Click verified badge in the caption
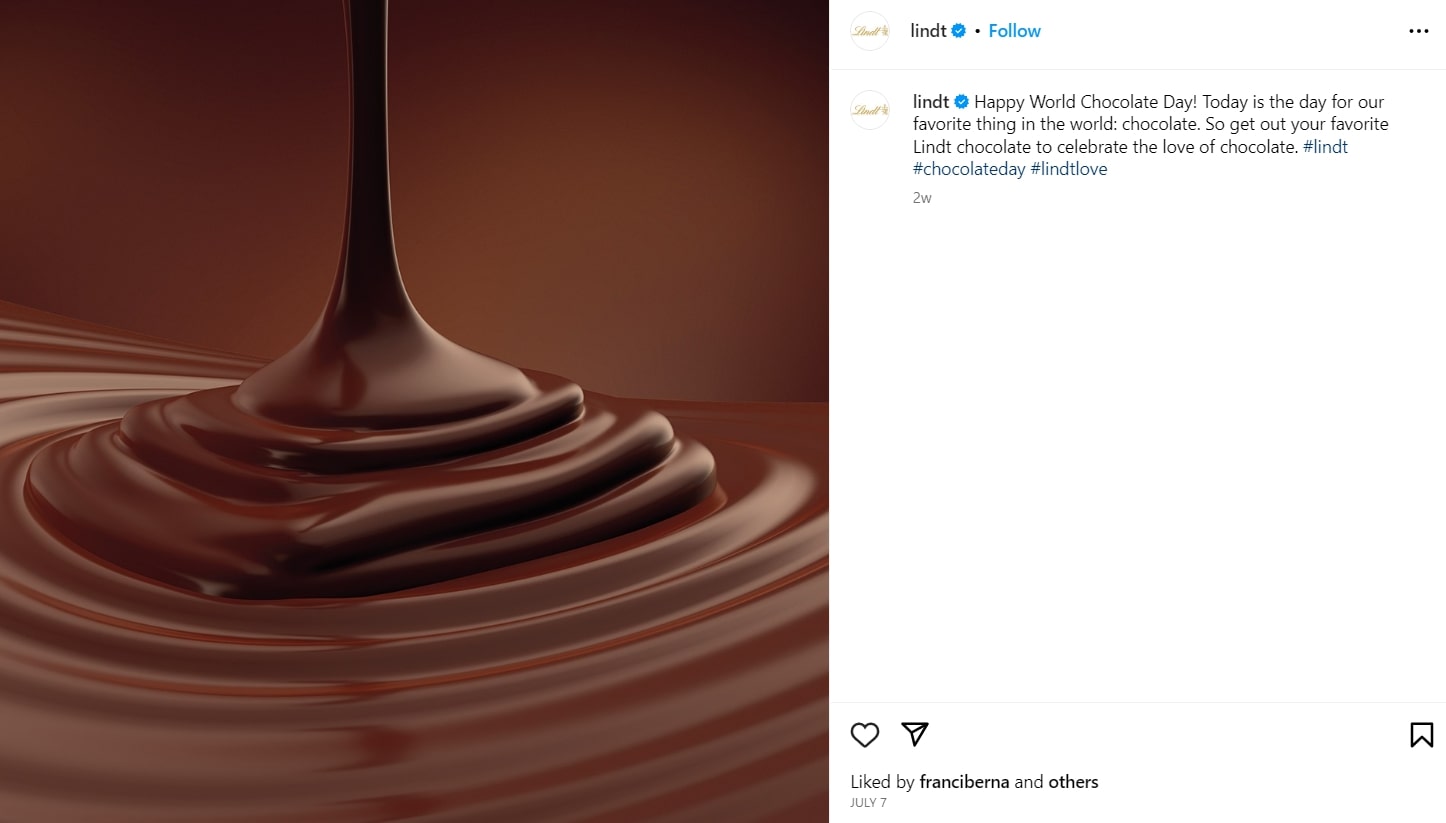Screen dimensions: 1446x823 point(961,102)
